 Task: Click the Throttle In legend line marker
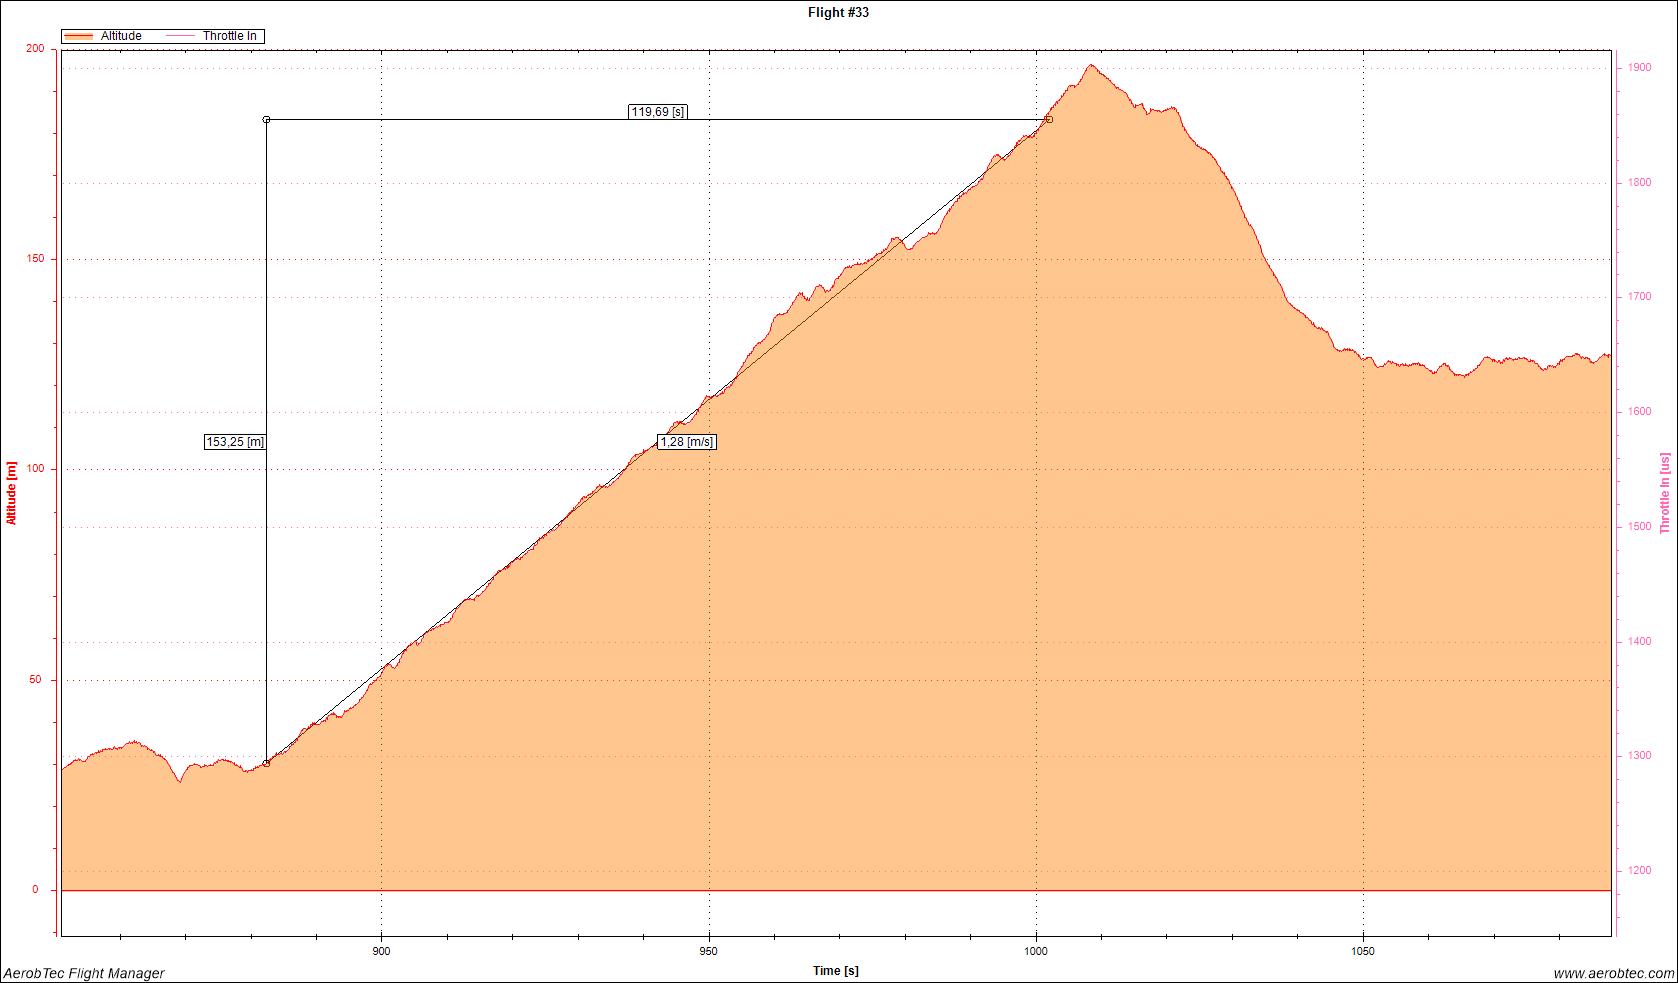180,36
